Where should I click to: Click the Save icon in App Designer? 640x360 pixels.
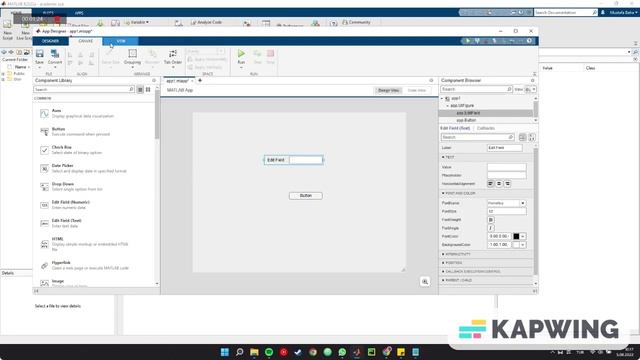(x=40, y=53)
